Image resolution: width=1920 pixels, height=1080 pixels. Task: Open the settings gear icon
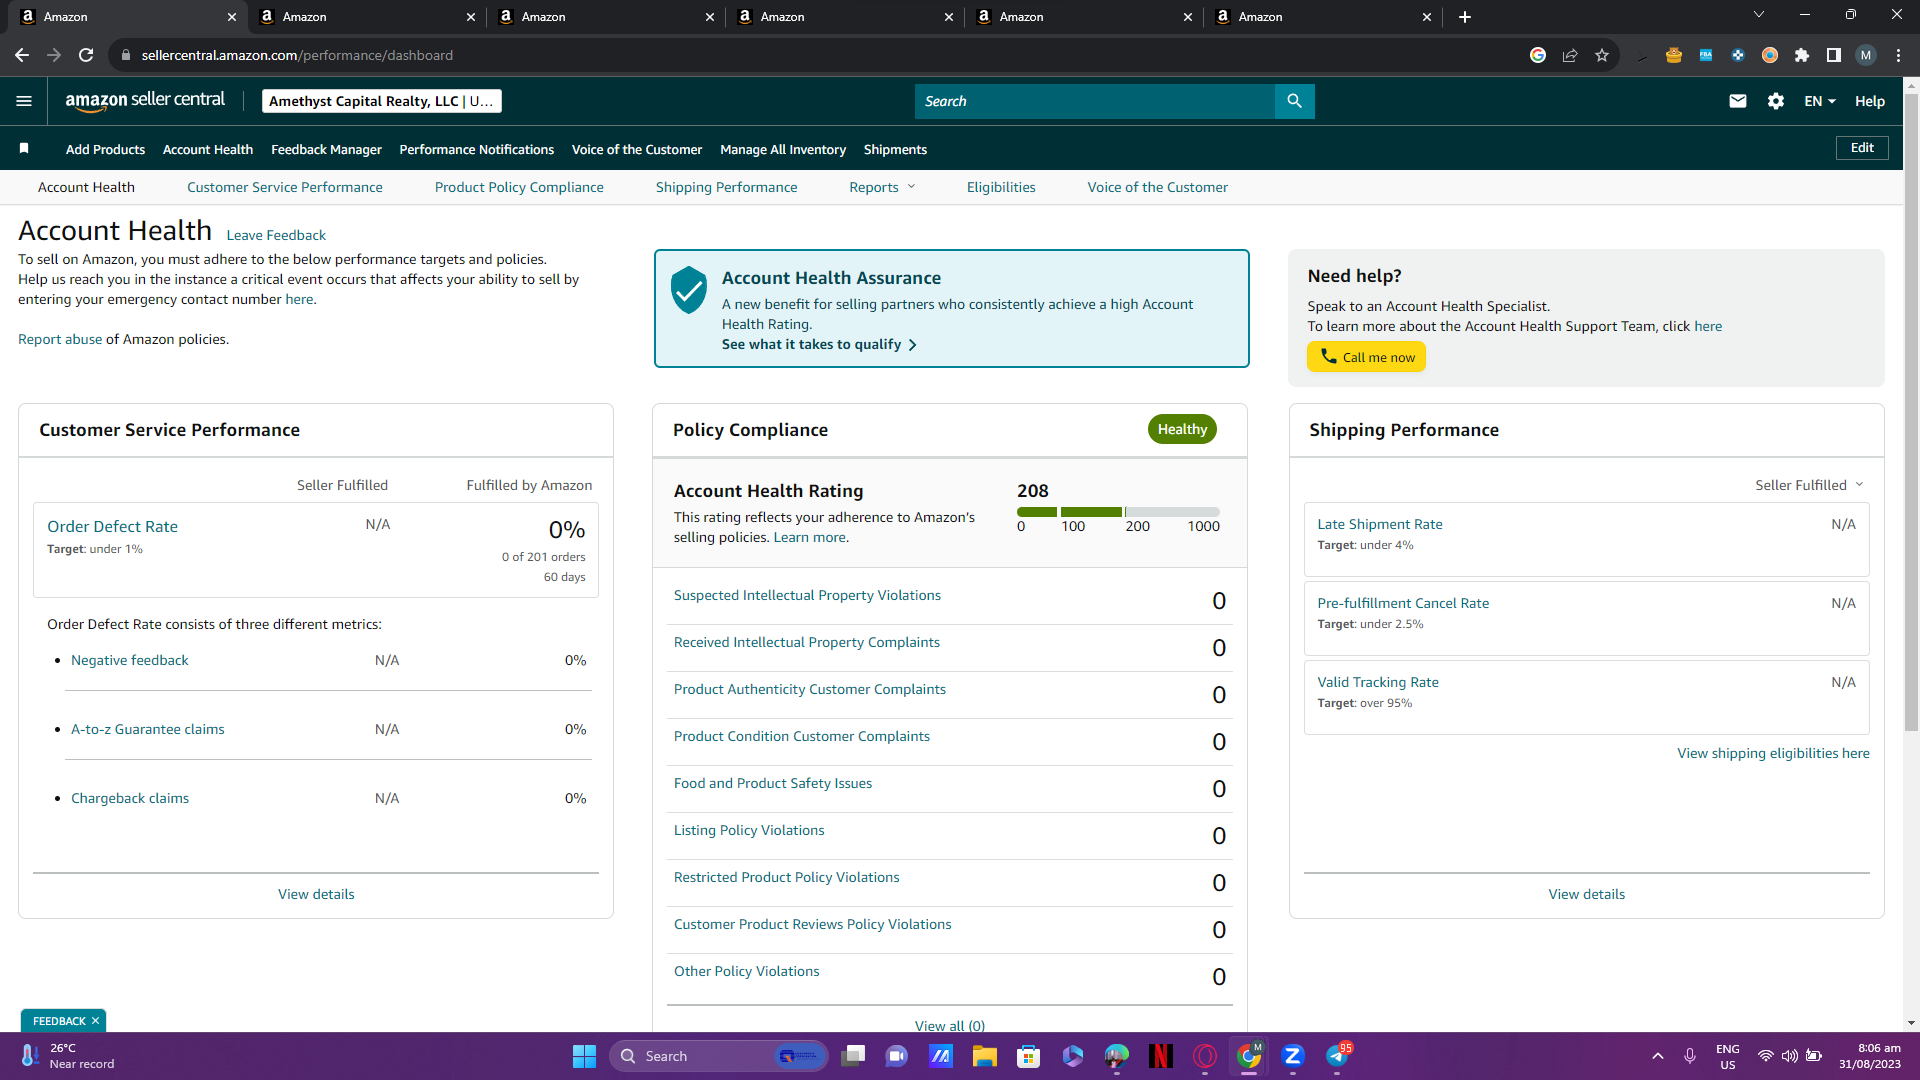(1776, 101)
